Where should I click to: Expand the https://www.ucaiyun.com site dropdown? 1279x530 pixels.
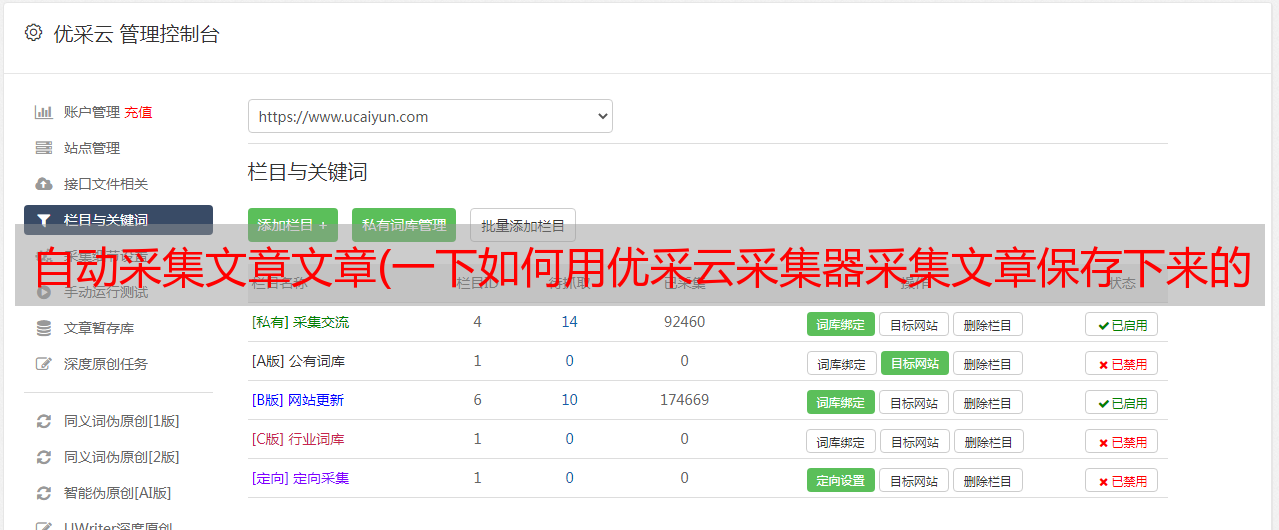[430, 116]
